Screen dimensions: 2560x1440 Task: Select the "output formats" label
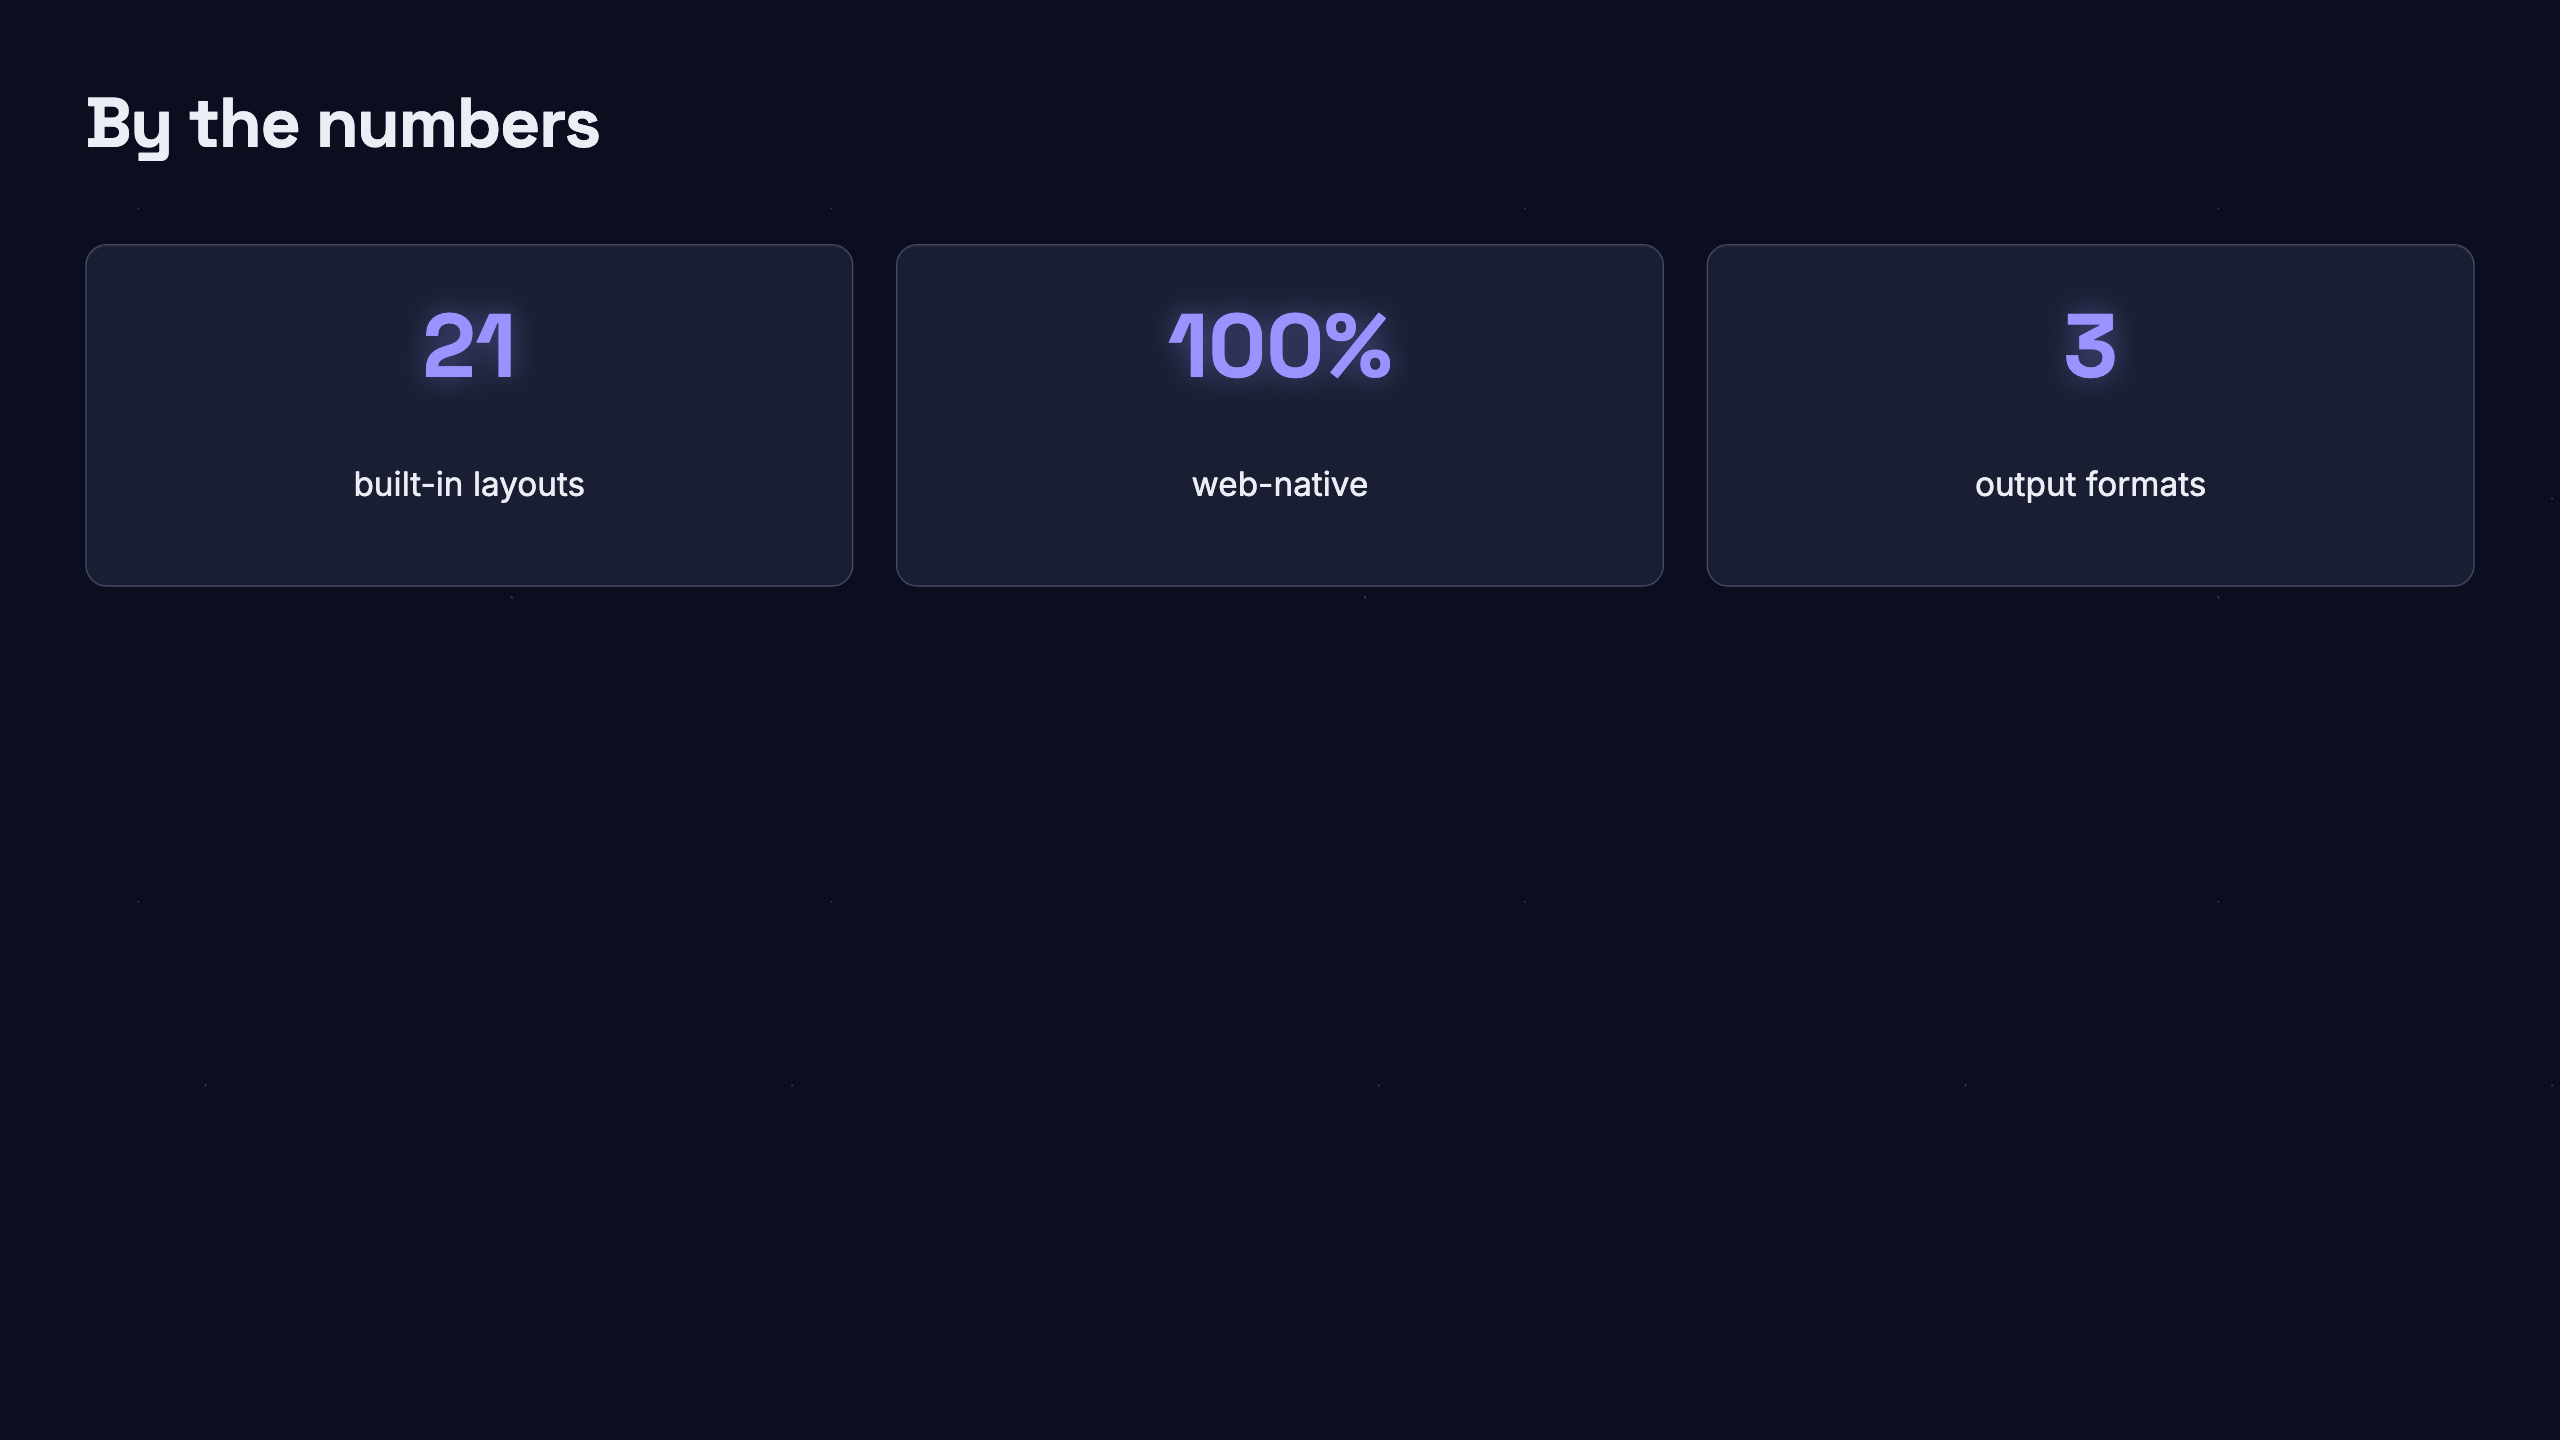[x=2090, y=485]
